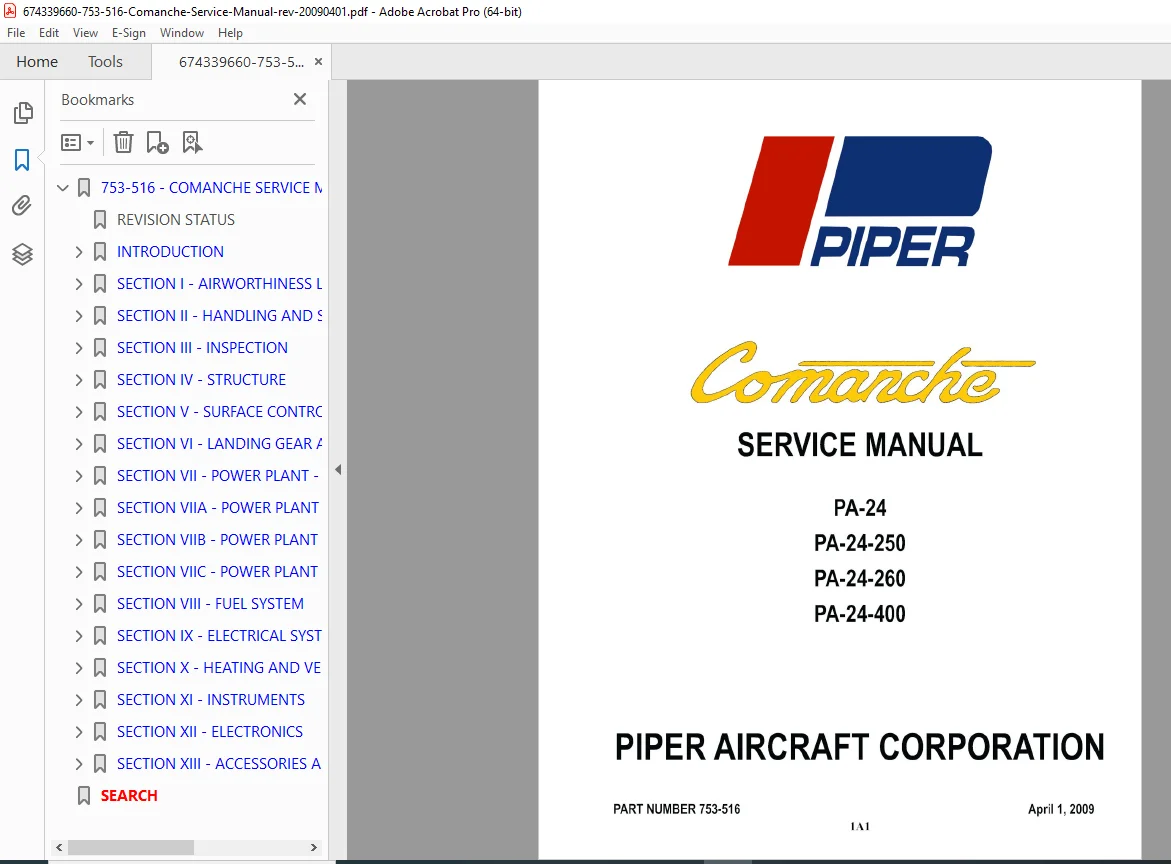Expand SECTION V - SURFACE CONTROLS bookmark

click(79, 412)
